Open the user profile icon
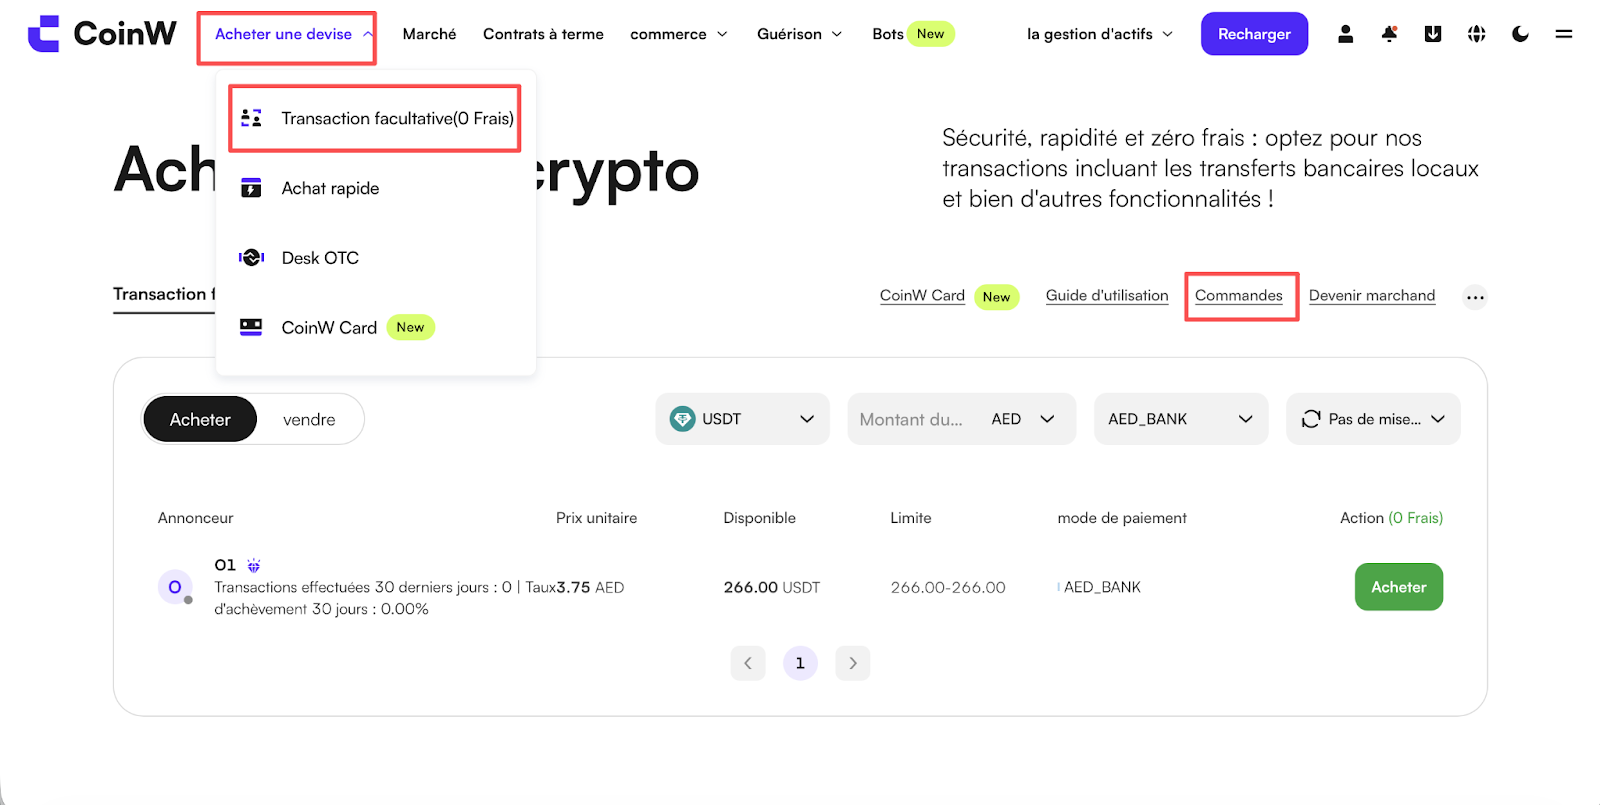 coord(1346,34)
